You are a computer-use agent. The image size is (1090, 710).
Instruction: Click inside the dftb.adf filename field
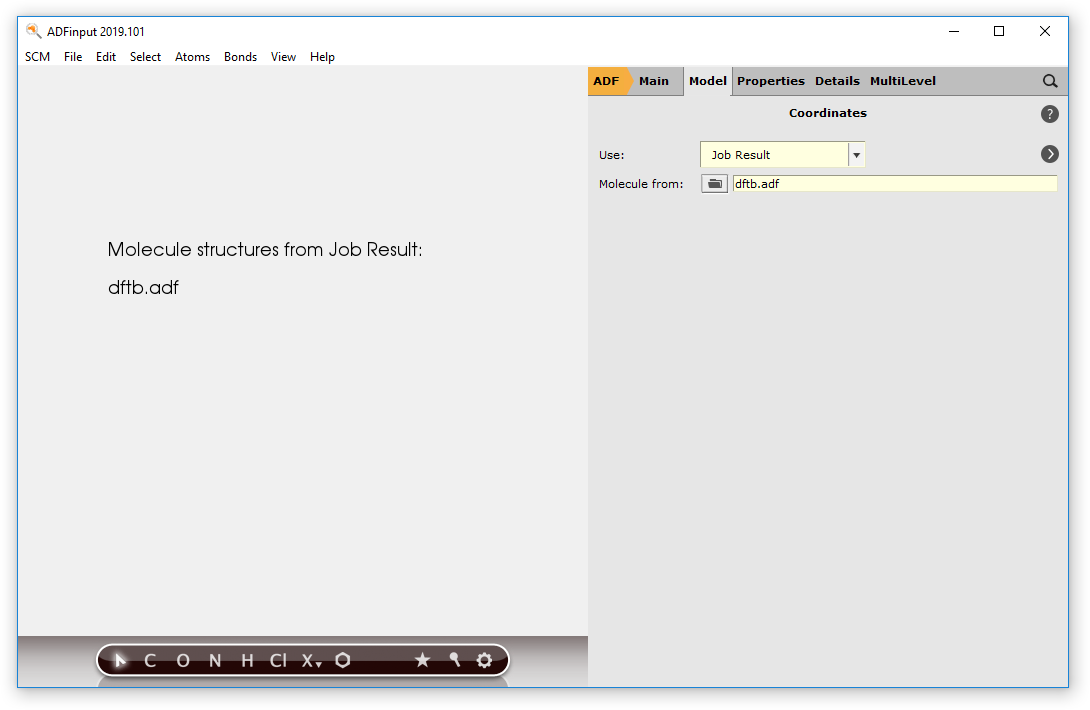880,183
